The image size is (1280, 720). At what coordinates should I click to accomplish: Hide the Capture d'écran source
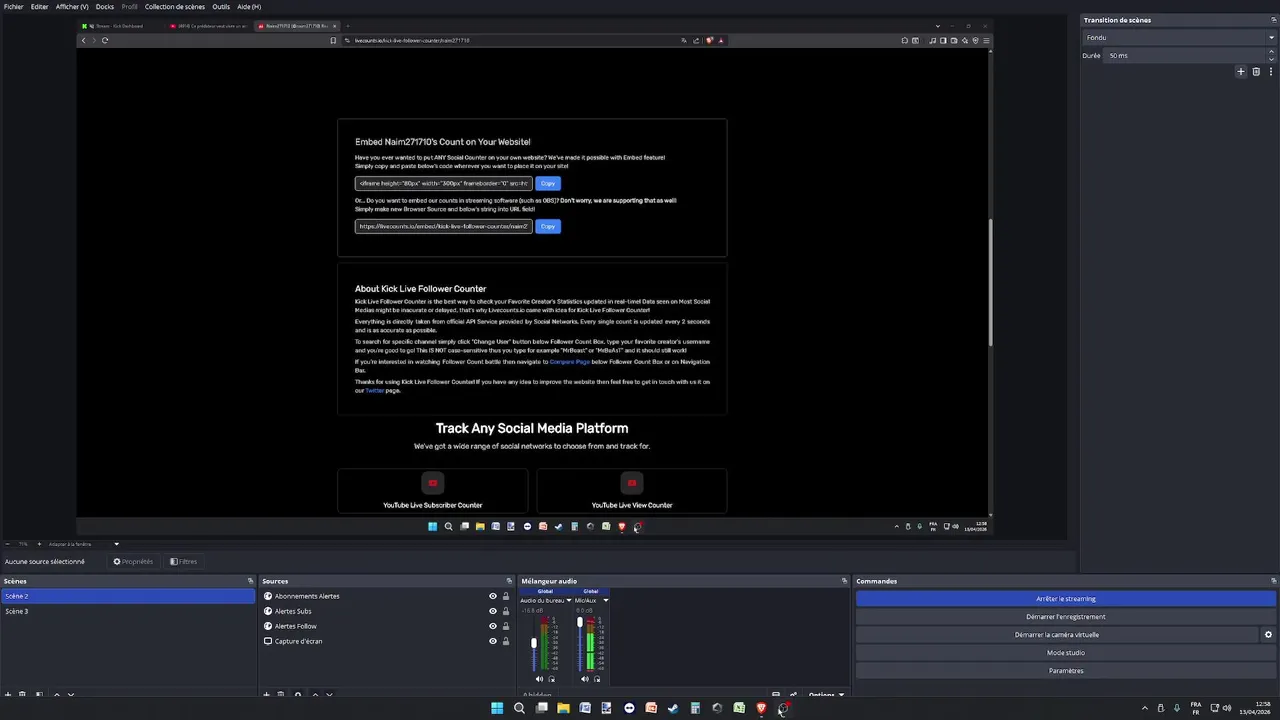click(x=492, y=641)
